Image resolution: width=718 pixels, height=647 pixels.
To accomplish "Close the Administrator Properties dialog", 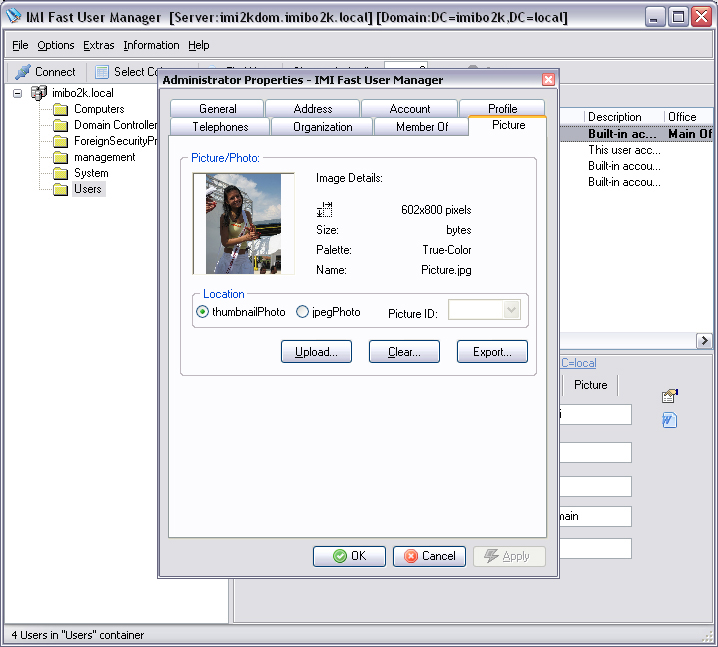I will (x=548, y=80).
